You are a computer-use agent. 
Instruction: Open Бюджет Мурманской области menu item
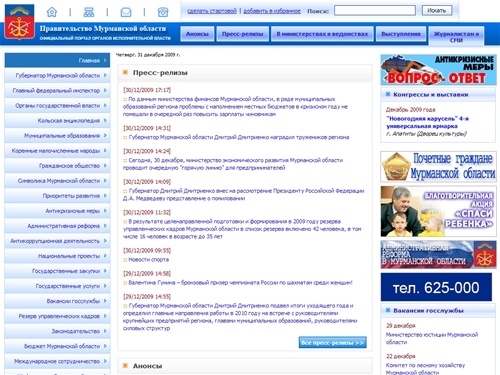57,346
